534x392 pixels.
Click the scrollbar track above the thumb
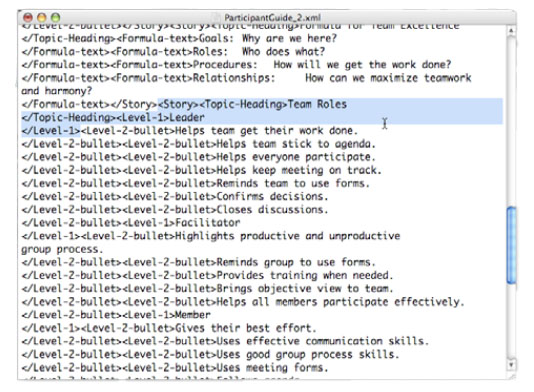point(511,121)
